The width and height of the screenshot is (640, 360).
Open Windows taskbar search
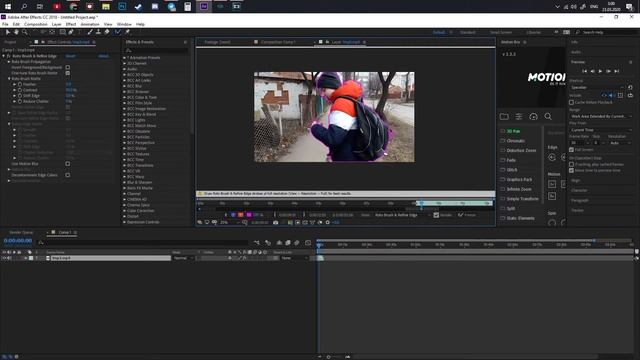coord(24,7)
